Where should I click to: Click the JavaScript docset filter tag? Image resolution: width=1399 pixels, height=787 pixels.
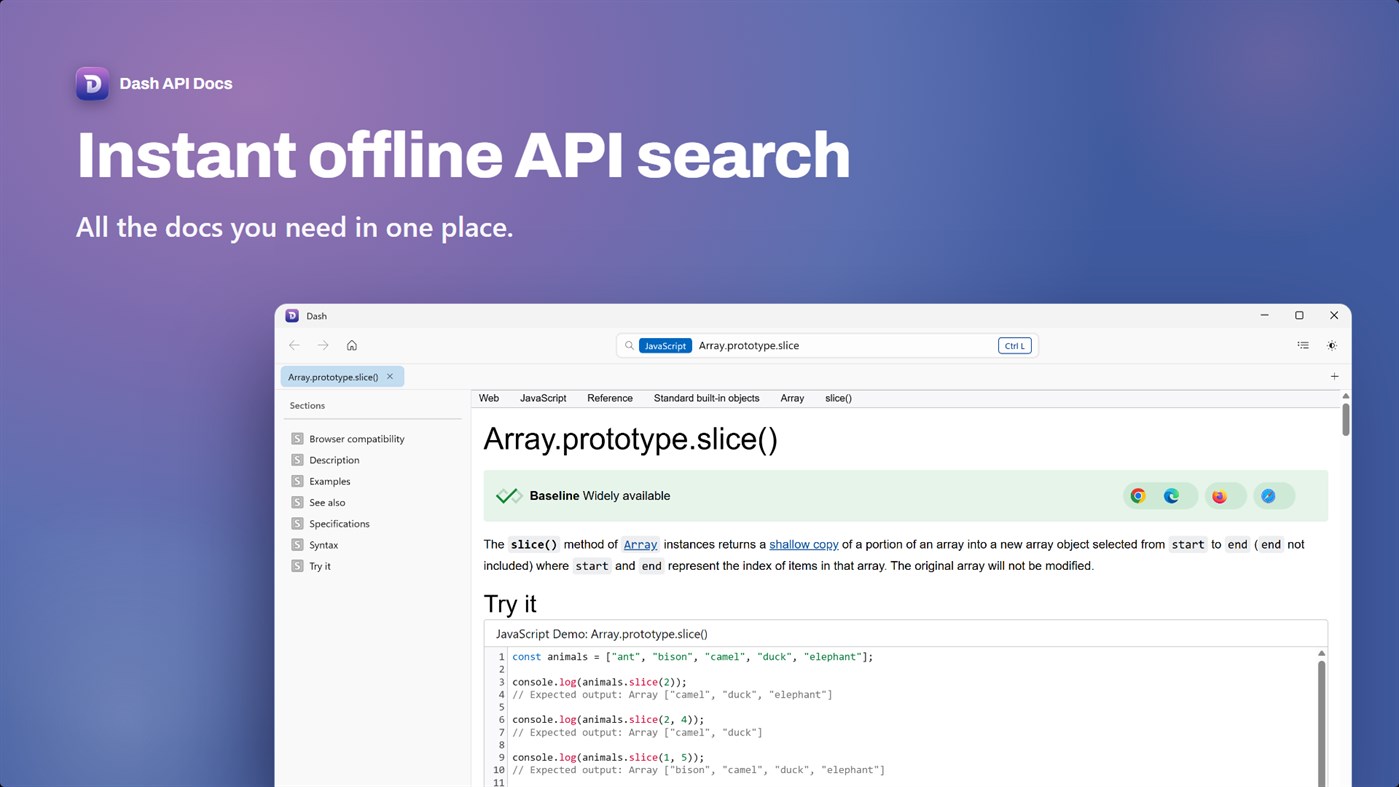[665, 346]
